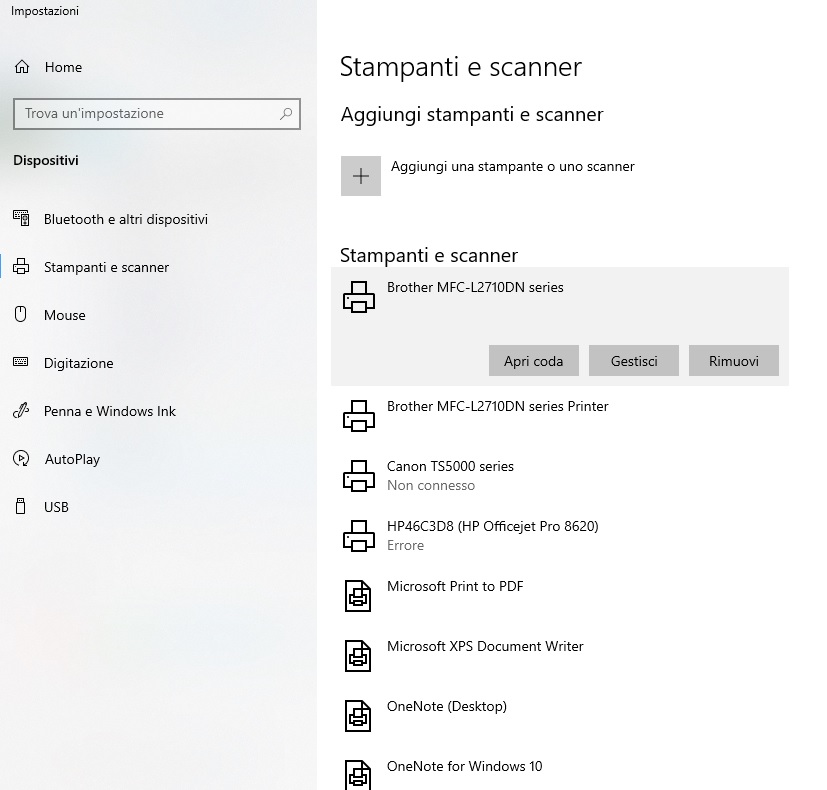Click icon of Brother MFC-L2710DN series Printer
This screenshot has width=827, height=790.
(359, 416)
